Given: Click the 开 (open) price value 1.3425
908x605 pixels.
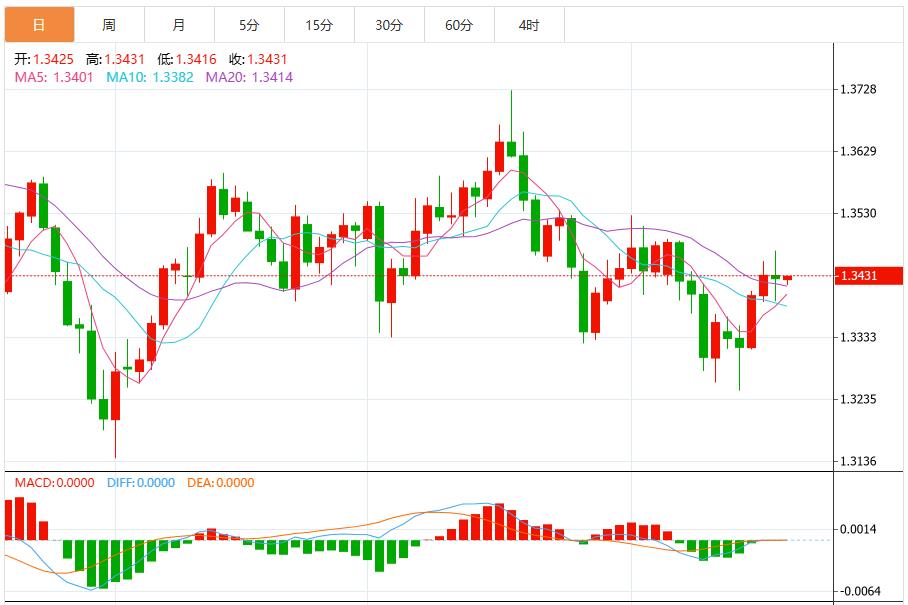Looking at the screenshot, I should click(42, 59).
